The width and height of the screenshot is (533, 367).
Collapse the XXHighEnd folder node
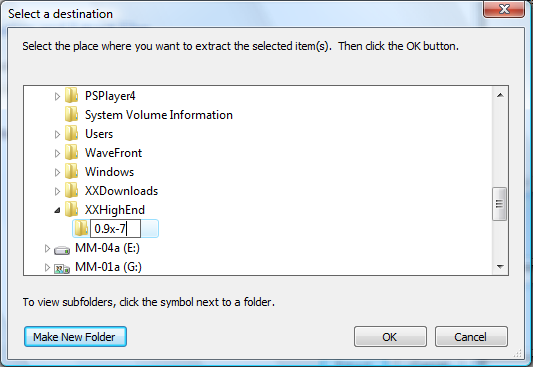[57, 211]
